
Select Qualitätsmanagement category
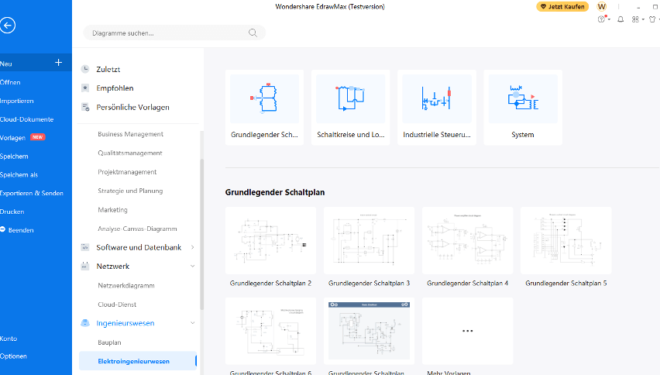(x=130, y=153)
